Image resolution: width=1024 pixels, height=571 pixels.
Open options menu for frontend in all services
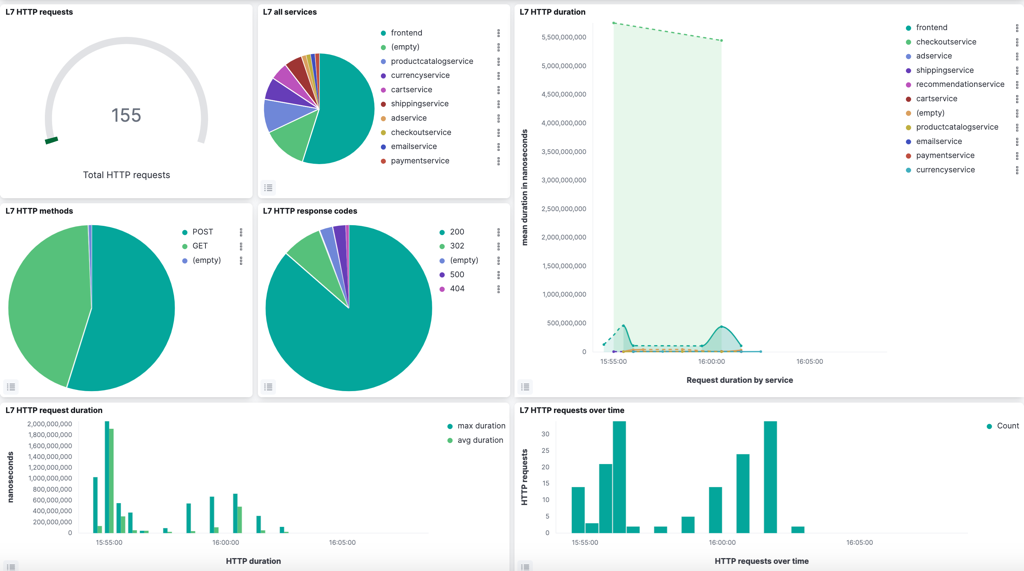pos(498,33)
